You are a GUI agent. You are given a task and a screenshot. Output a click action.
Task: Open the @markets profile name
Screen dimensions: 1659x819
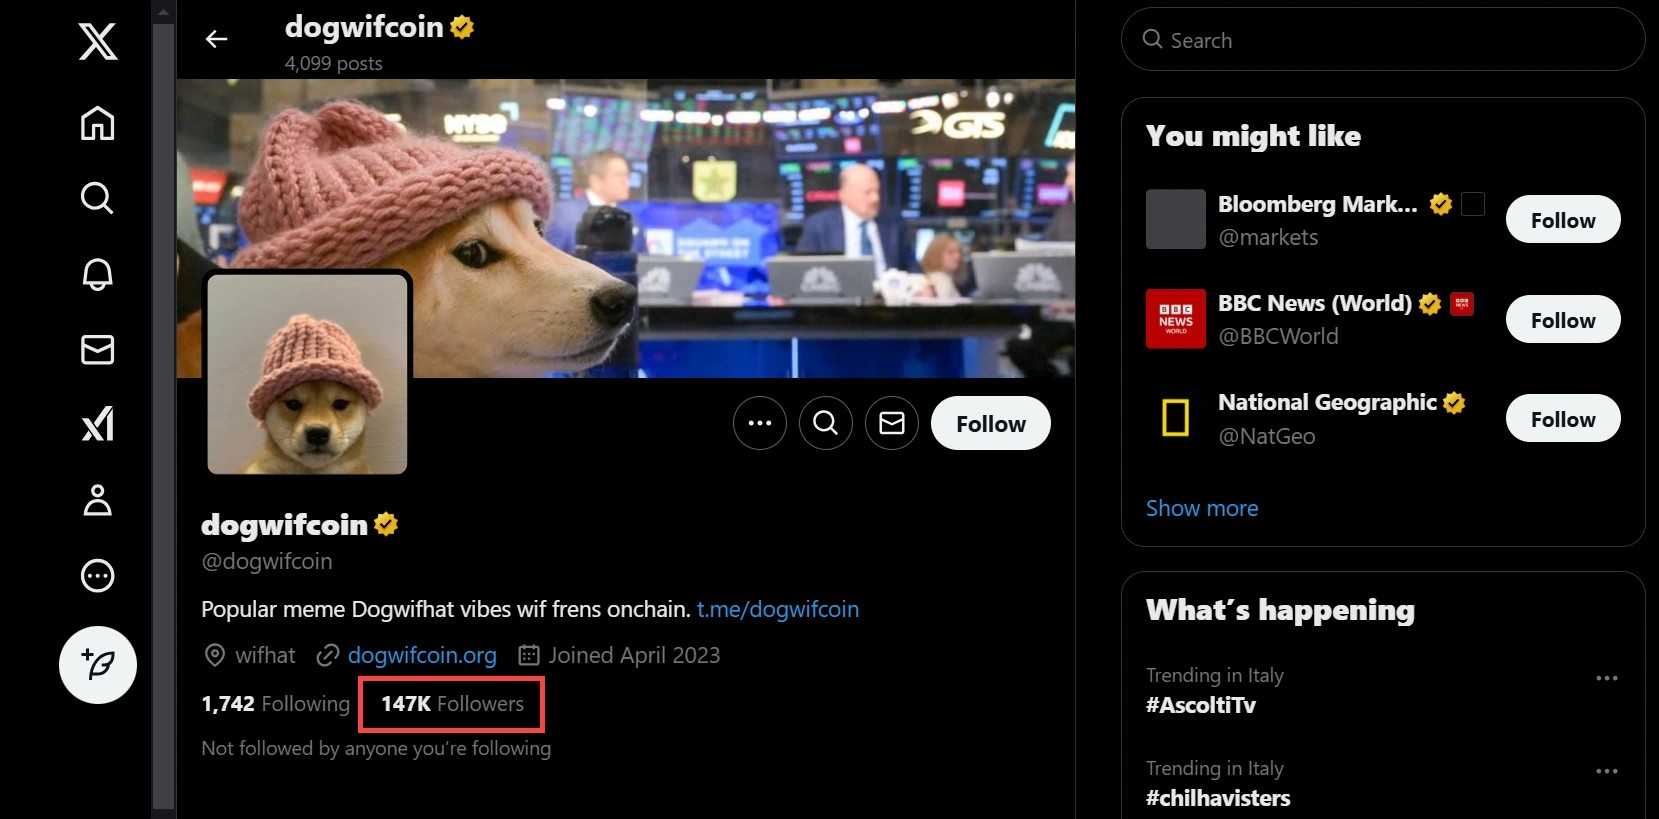[x=1268, y=237]
